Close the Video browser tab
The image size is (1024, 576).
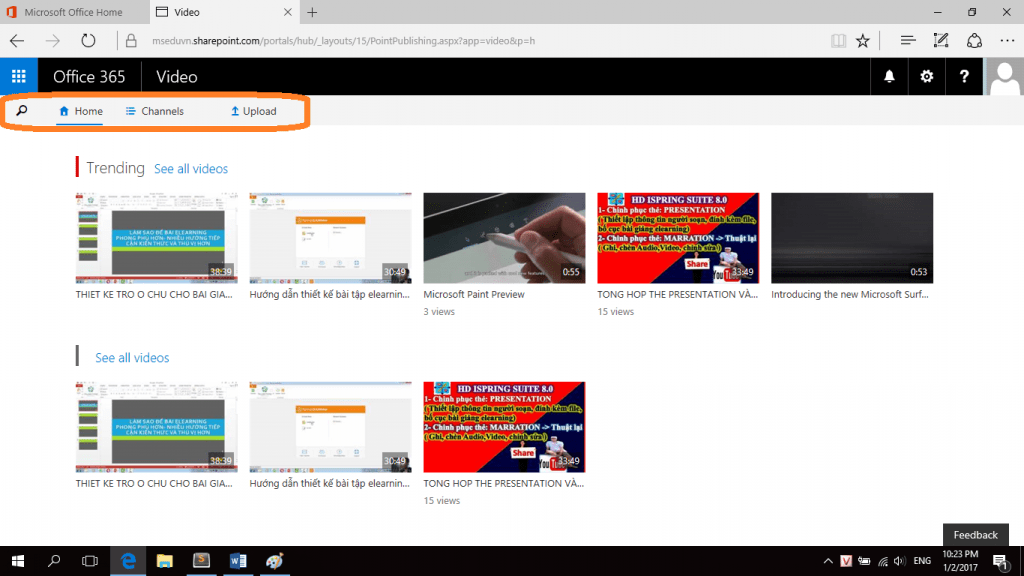pyautogui.click(x=287, y=12)
